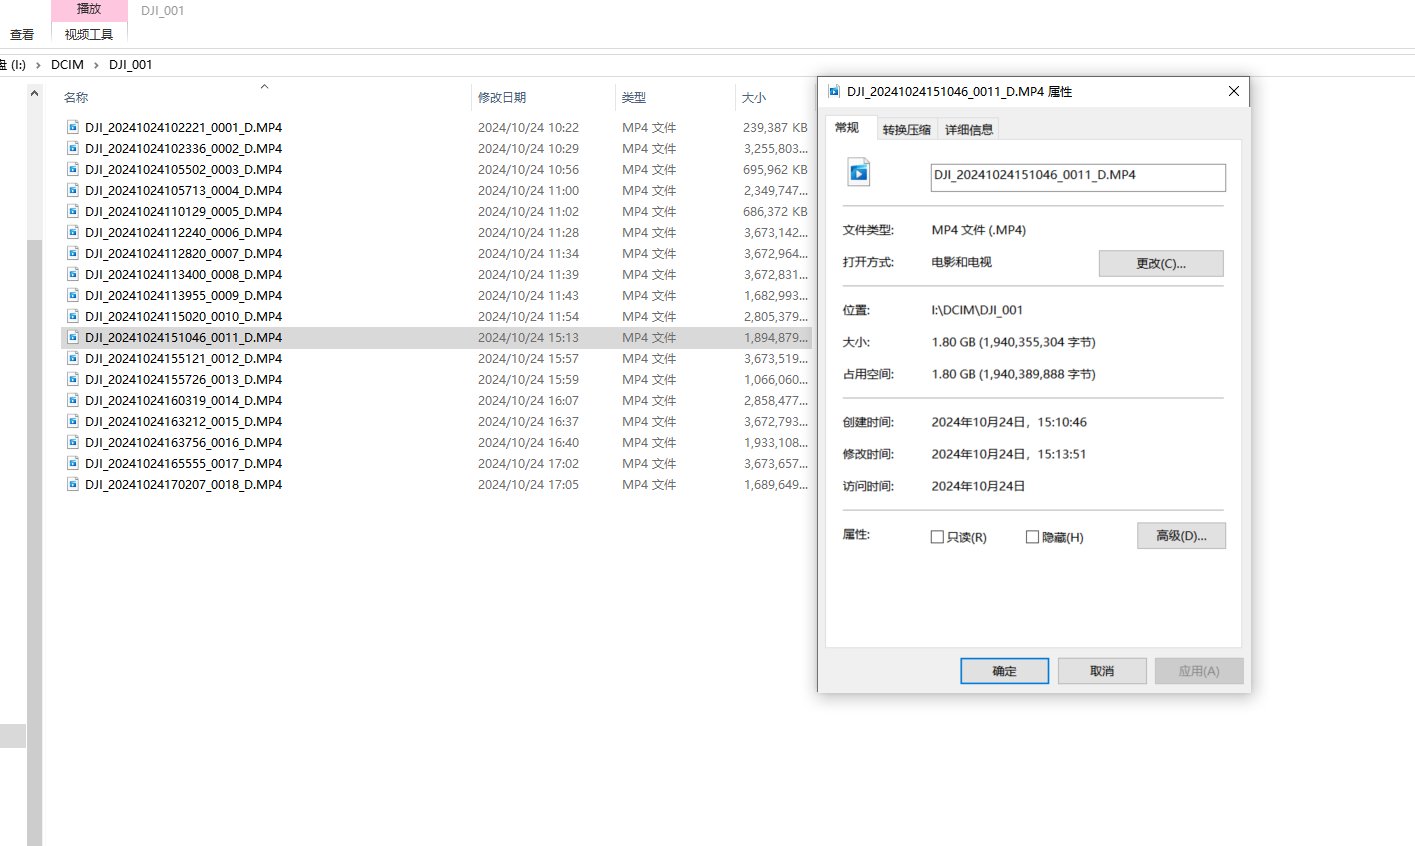Select file DJI_20241024110129_0005_D.MP4
1415x846 pixels.
[x=183, y=211]
